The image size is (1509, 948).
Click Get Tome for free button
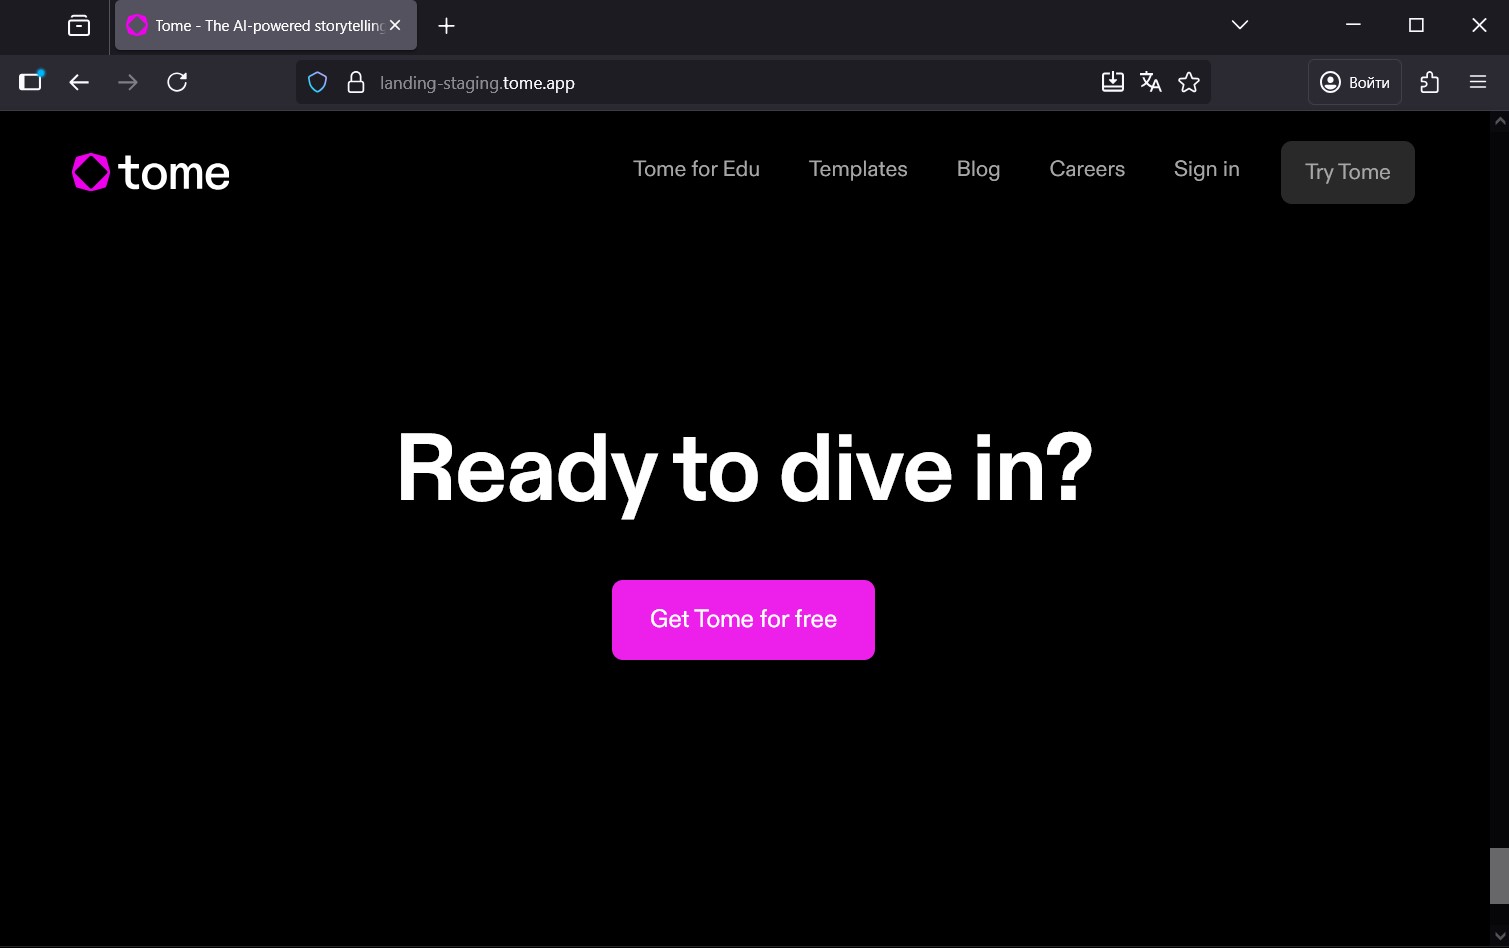click(x=743, y=619)
